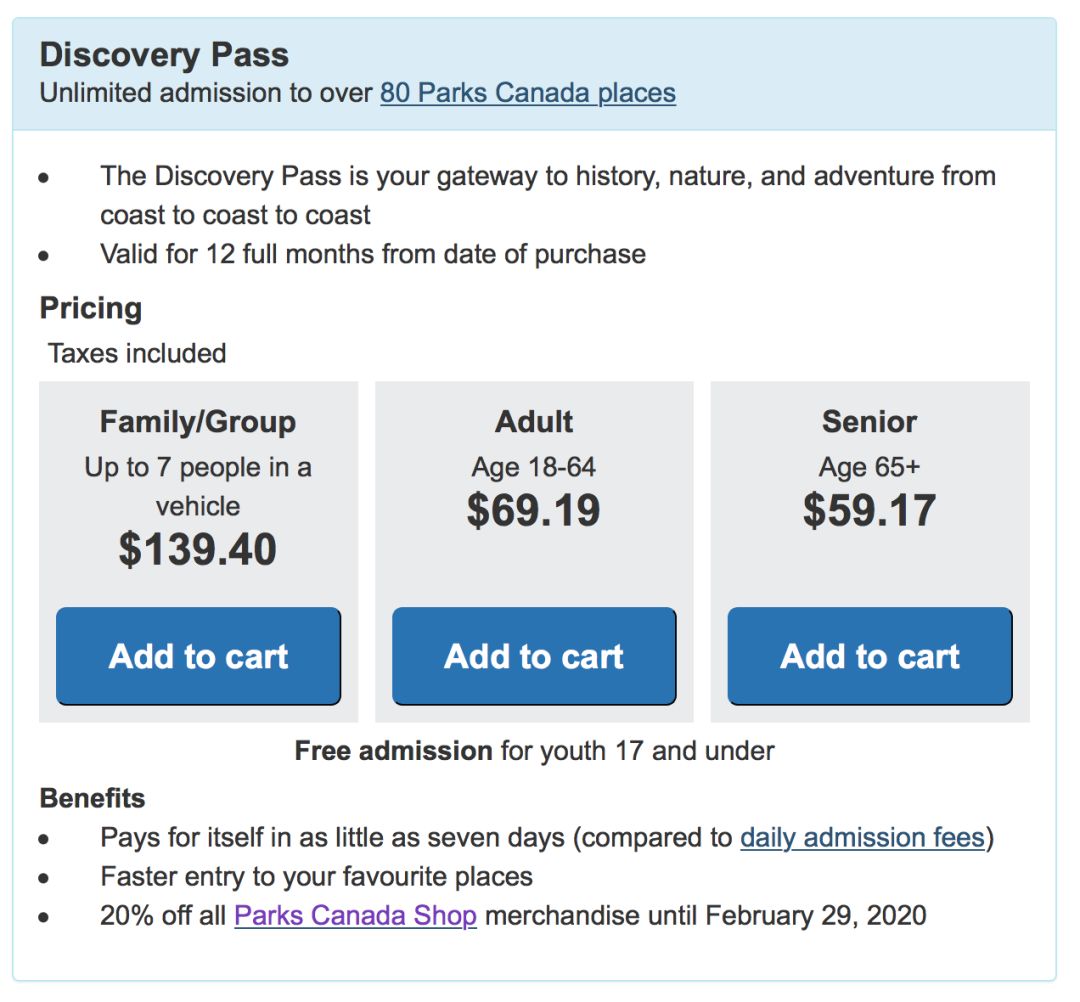Viewport: 1080px width, 1002px height.
Task: Click the Family/Group card title
Action: [198, 422]
